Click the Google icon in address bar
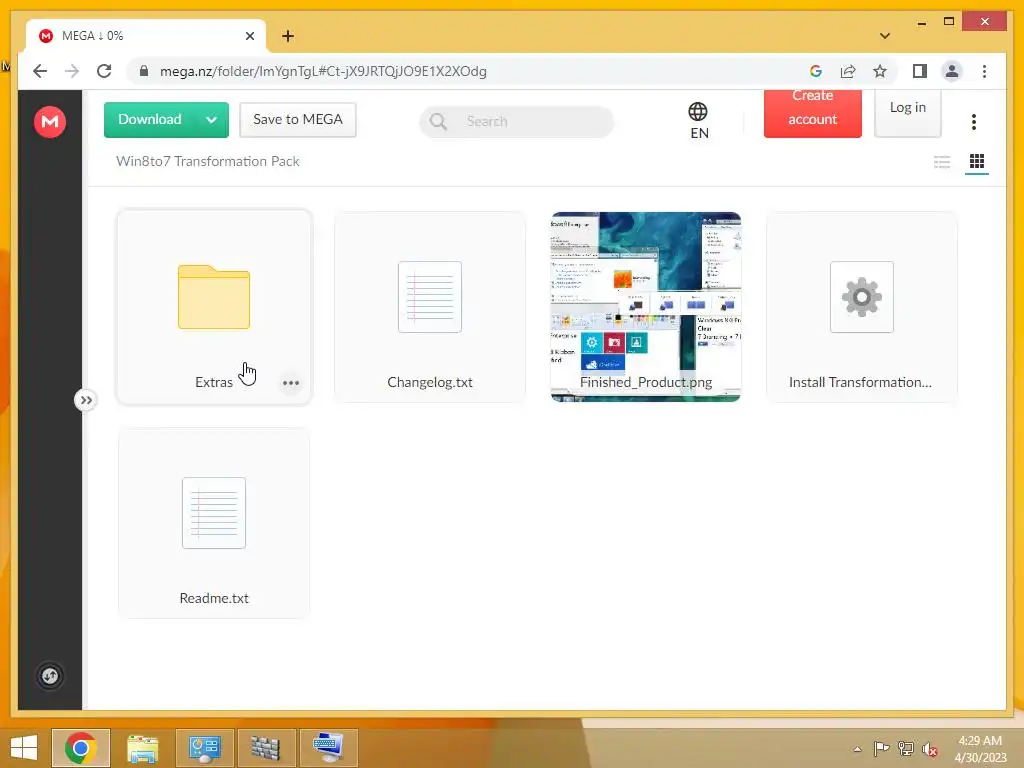The image size is (1024, 768). [x=816, y=71]
